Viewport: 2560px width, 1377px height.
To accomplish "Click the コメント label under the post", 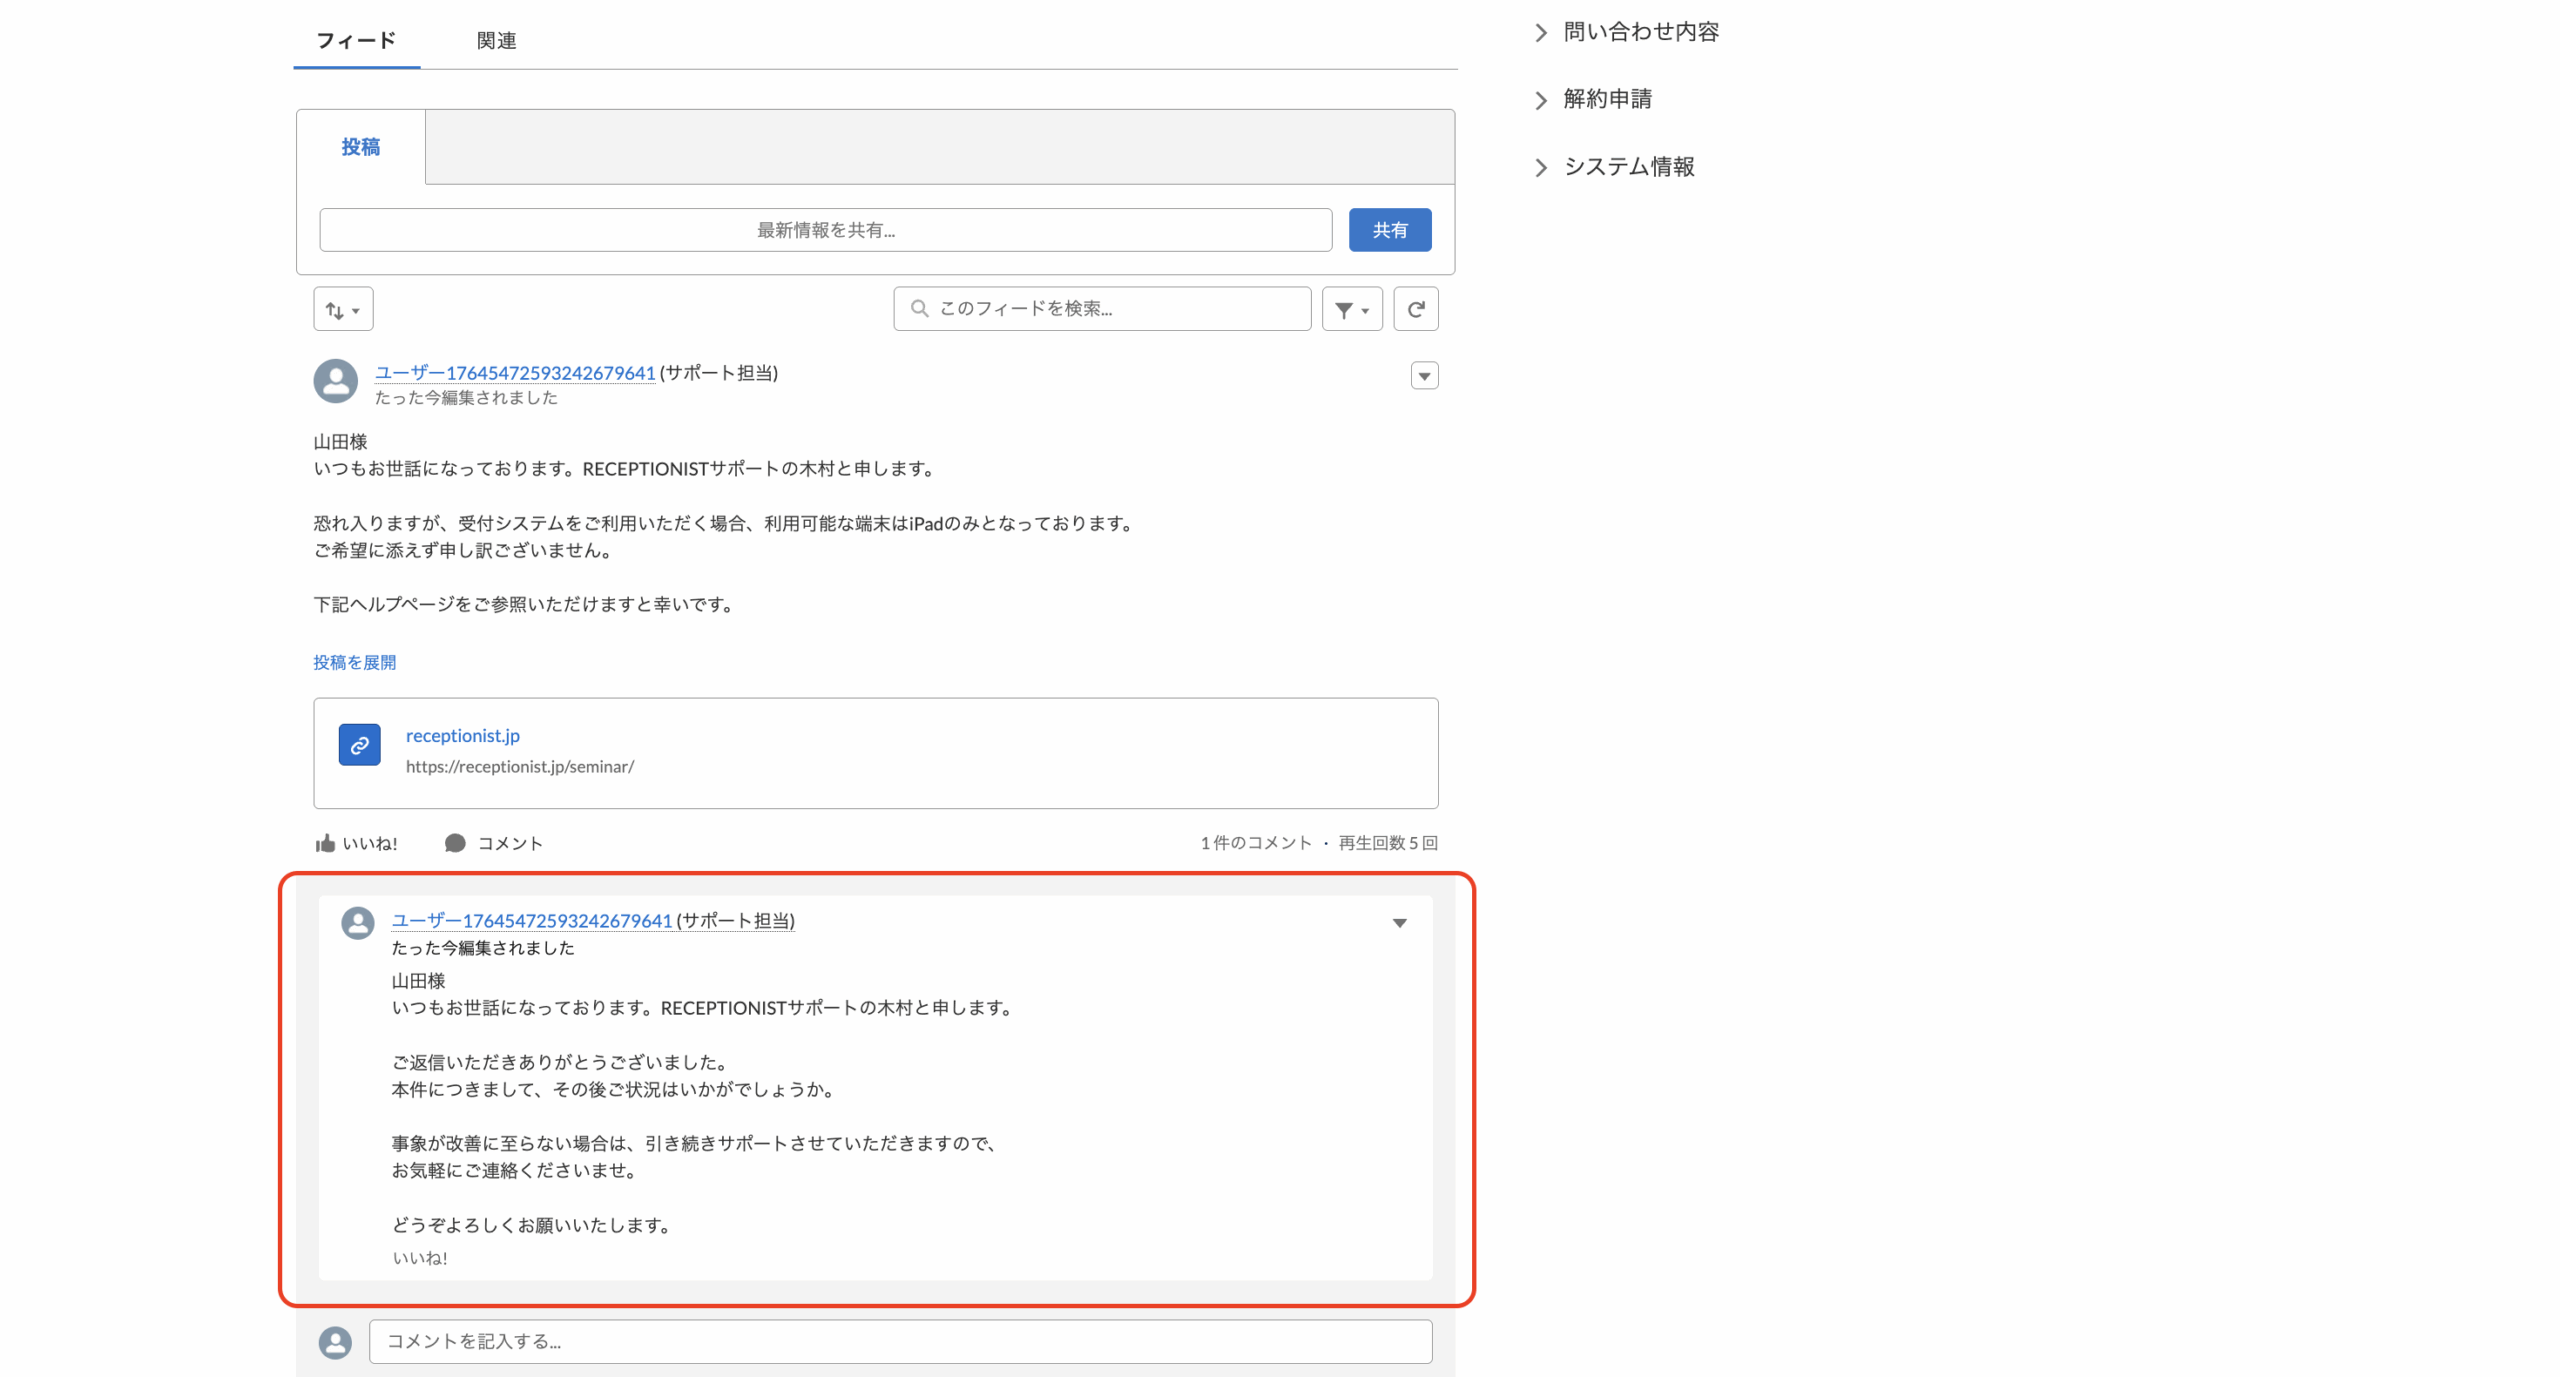I will click(x=510, y=843).
